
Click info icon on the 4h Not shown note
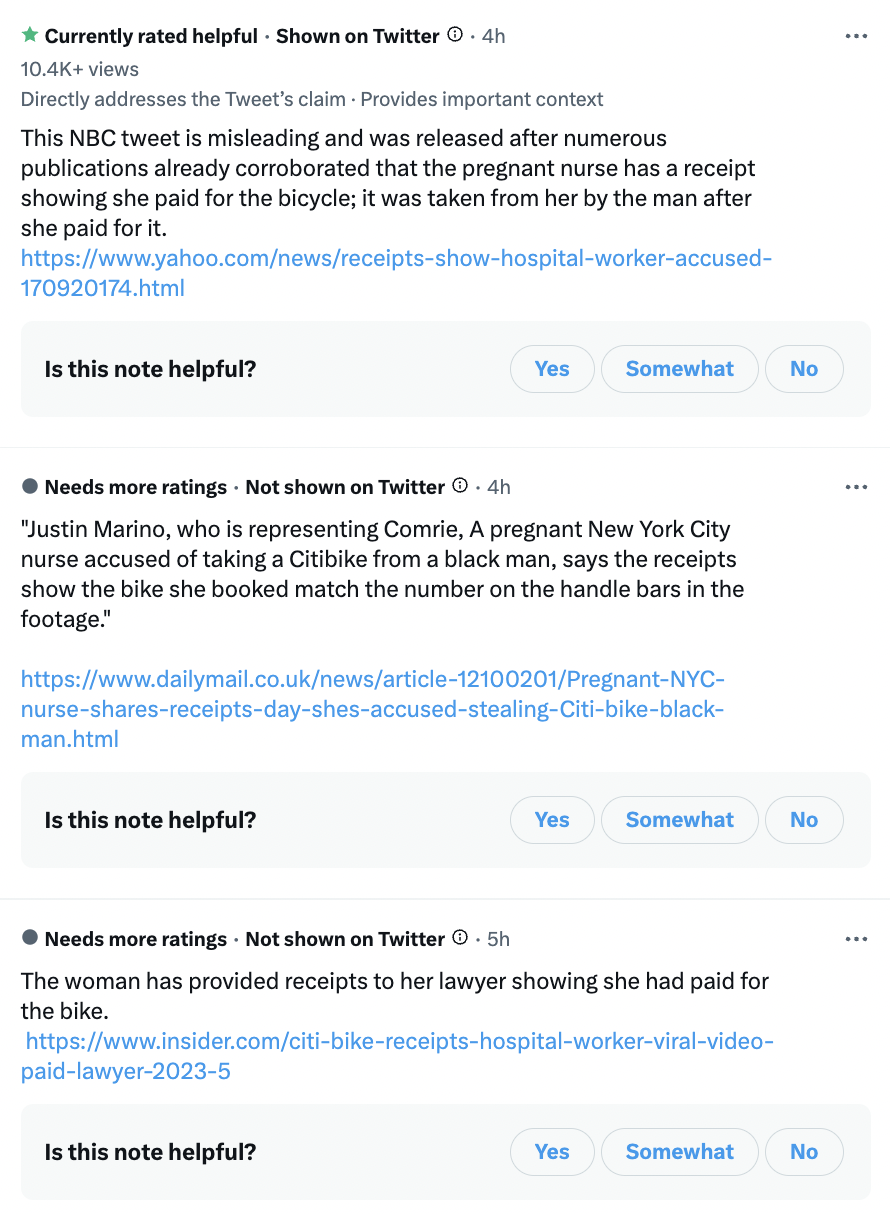[460, 486]
